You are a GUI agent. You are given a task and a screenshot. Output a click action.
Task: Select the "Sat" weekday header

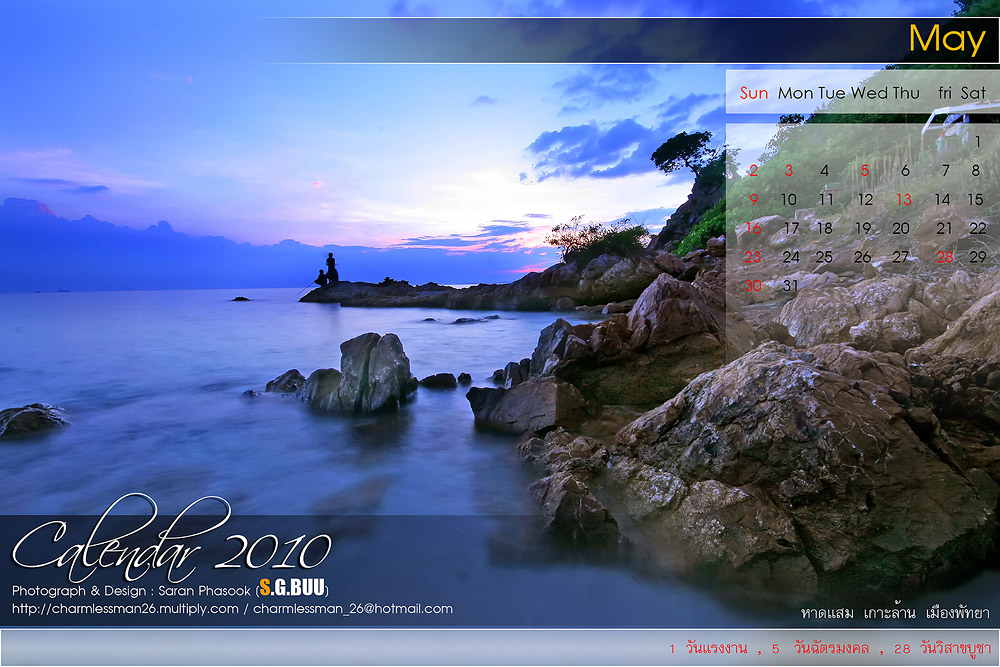tap(973, 93)
